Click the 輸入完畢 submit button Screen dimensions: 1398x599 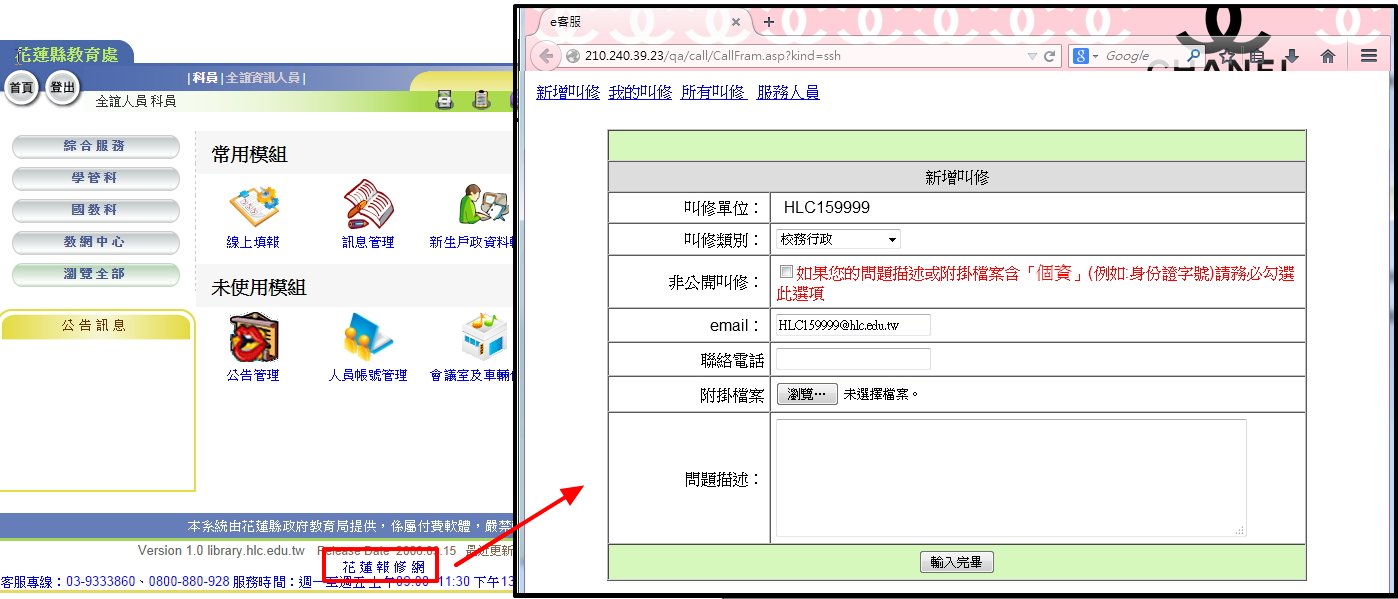956,562
